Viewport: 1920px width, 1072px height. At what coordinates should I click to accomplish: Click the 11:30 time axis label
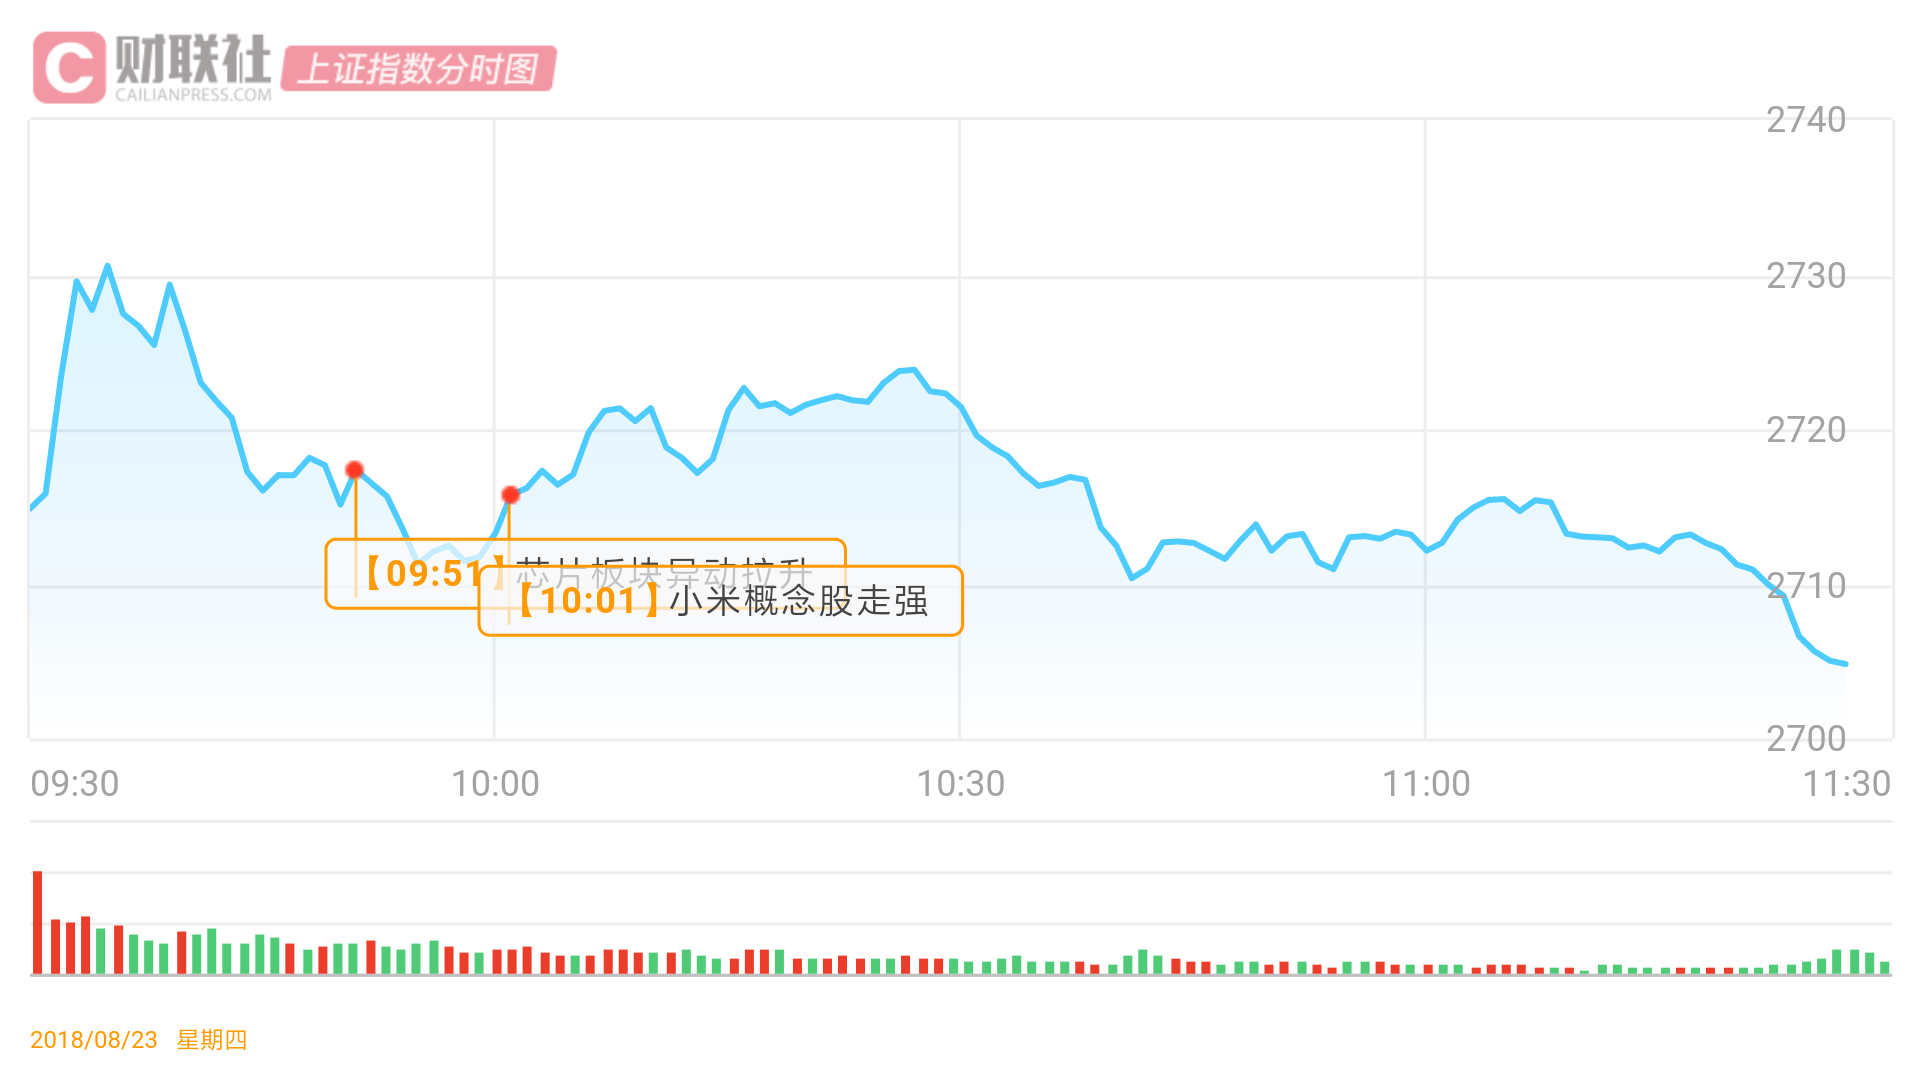(1846, 784)
